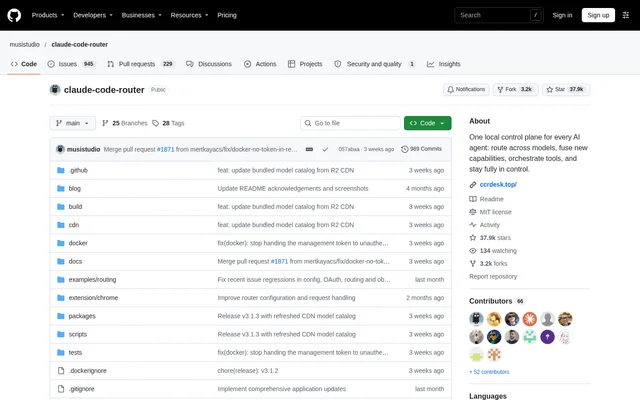Open the GitHub home logo

[14, 15]
